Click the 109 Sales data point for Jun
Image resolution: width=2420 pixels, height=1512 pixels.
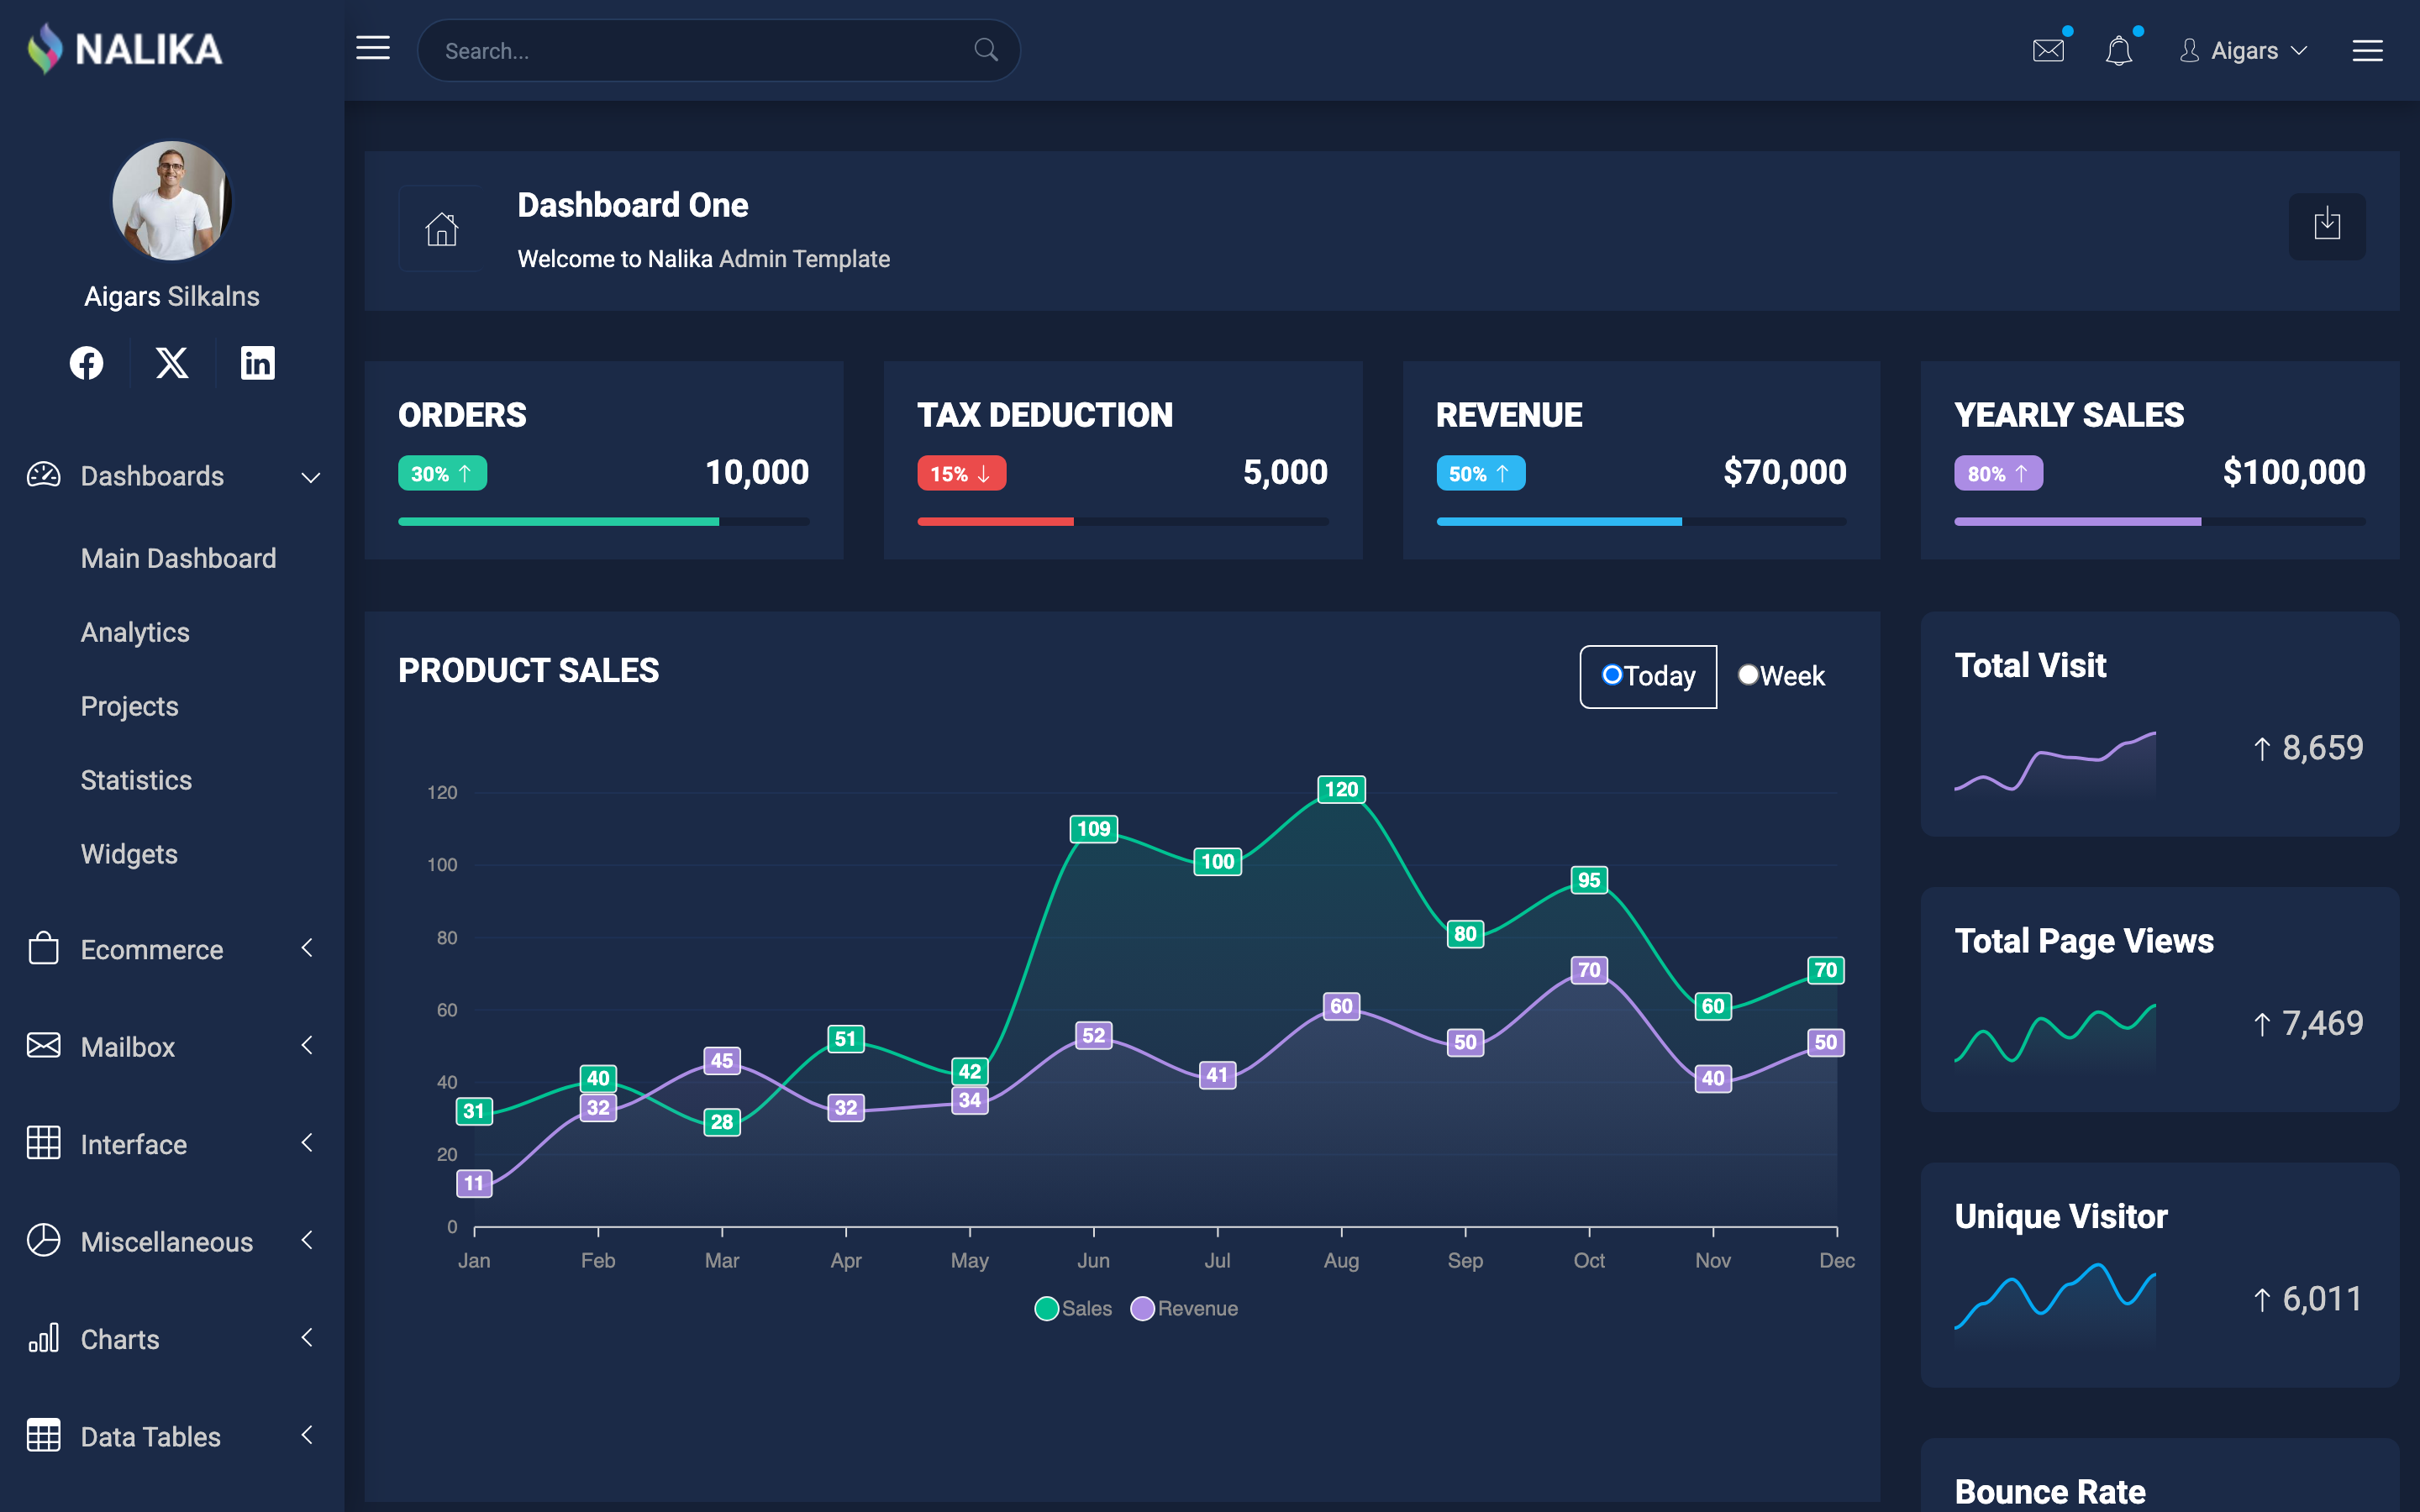point(1093,828)
